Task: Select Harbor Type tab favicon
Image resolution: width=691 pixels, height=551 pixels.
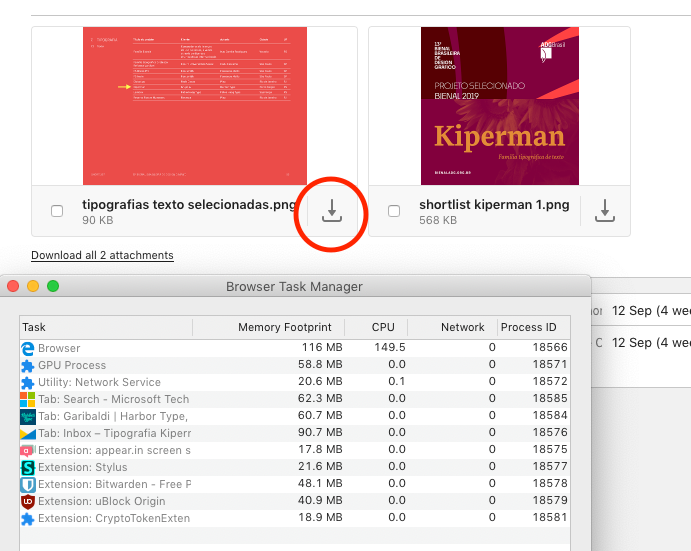Action: (28, 416)
